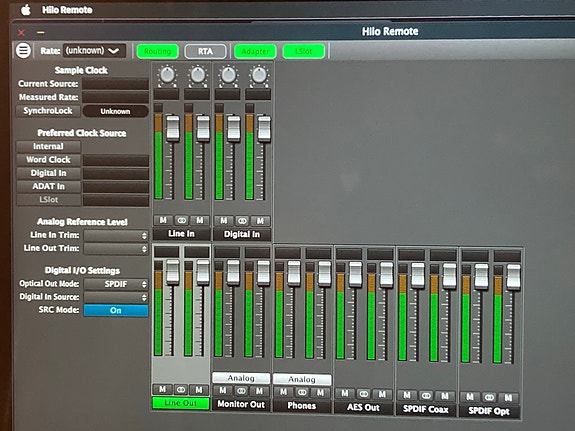Screen dimensions: 575x431
Task: Toggle SRC Mode On button
Action: [116, 310]
